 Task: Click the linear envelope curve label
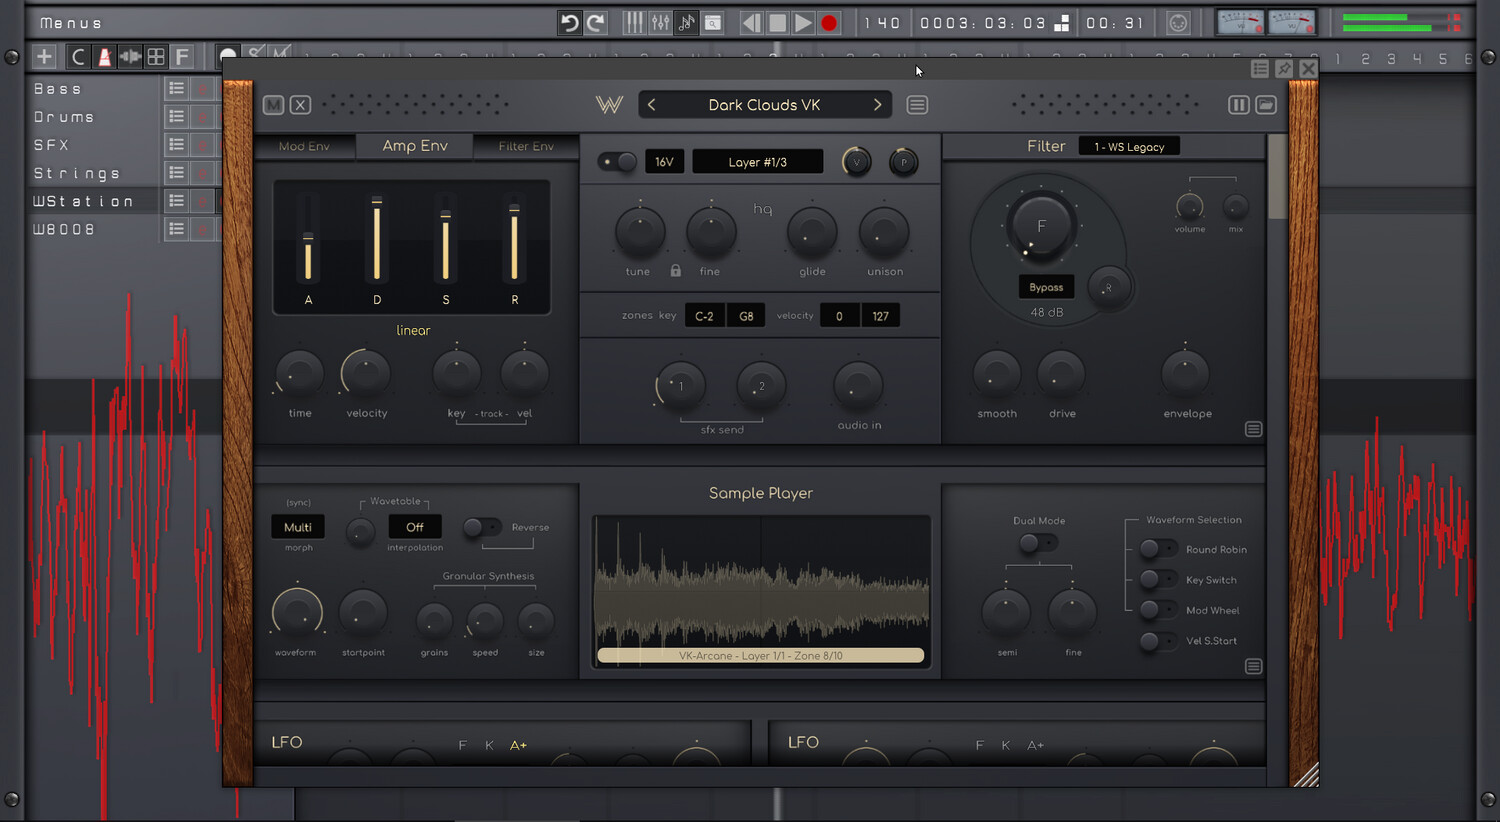(x=413, y=330)
